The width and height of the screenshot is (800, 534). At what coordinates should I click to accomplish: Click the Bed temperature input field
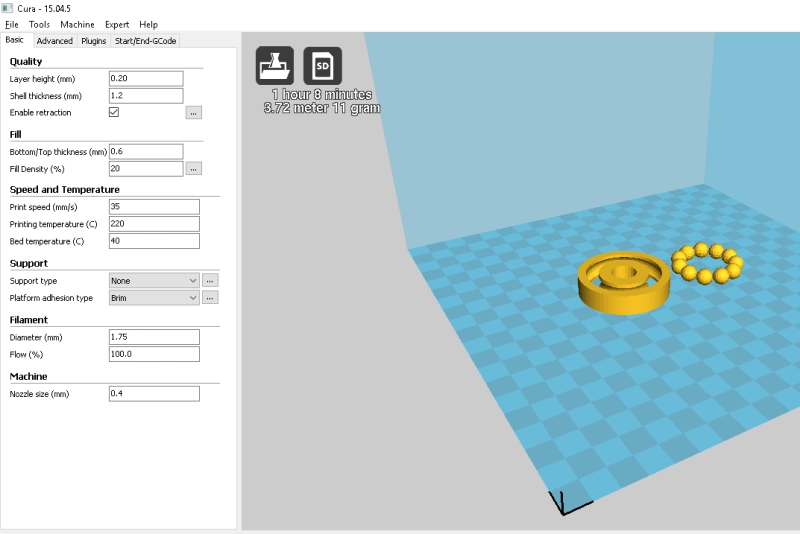pos(154,241)
